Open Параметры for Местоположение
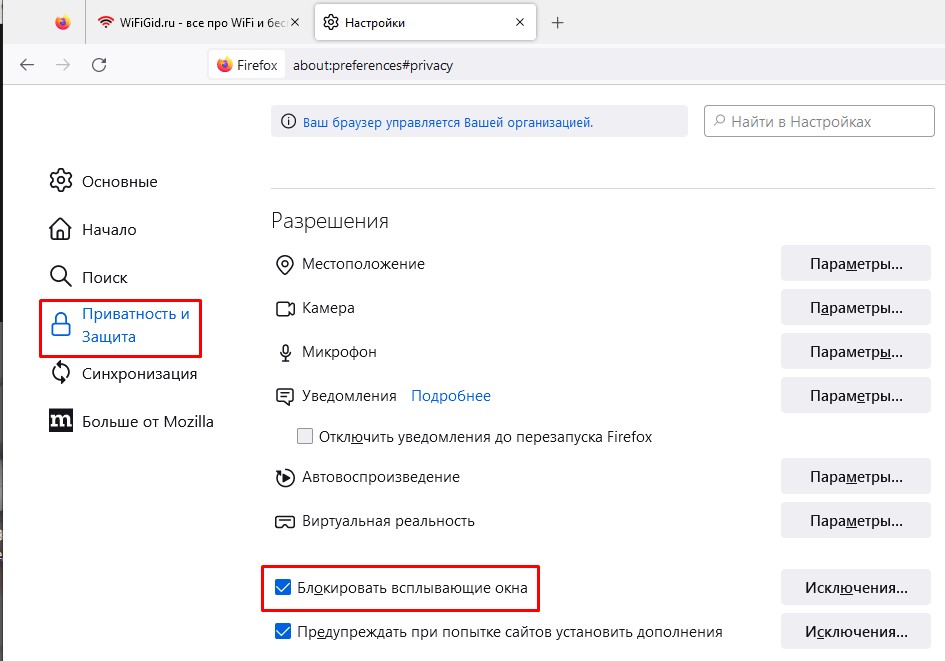The height and width of the screenshot is (661, 945). [x=856, y=264]
